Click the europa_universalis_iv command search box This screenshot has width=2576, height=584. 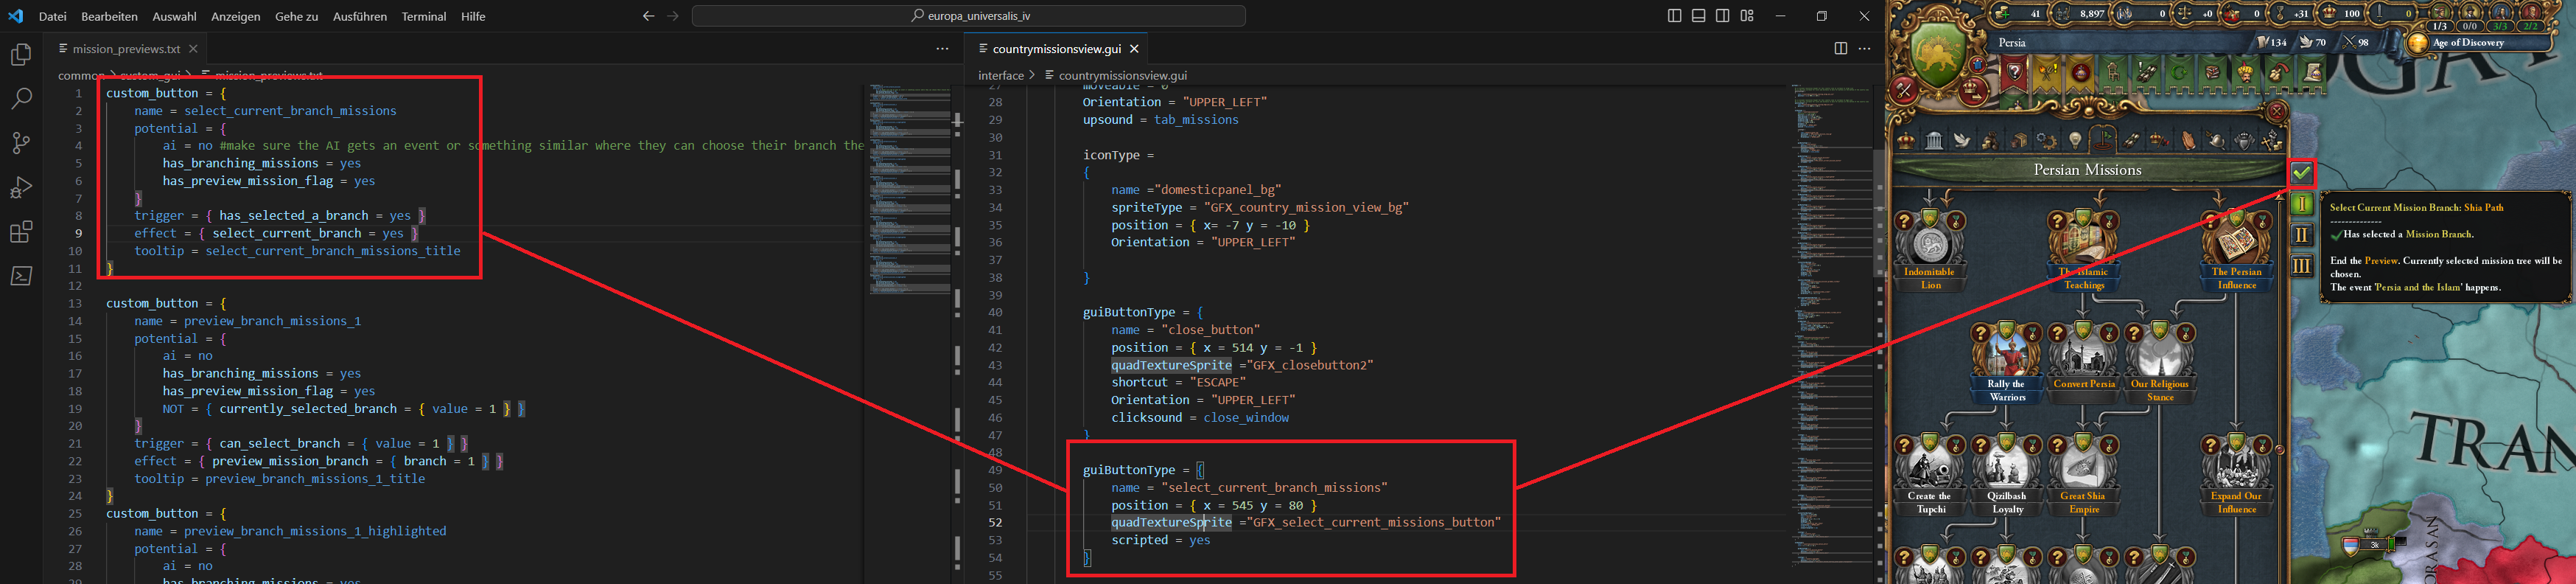coord(968,16)
